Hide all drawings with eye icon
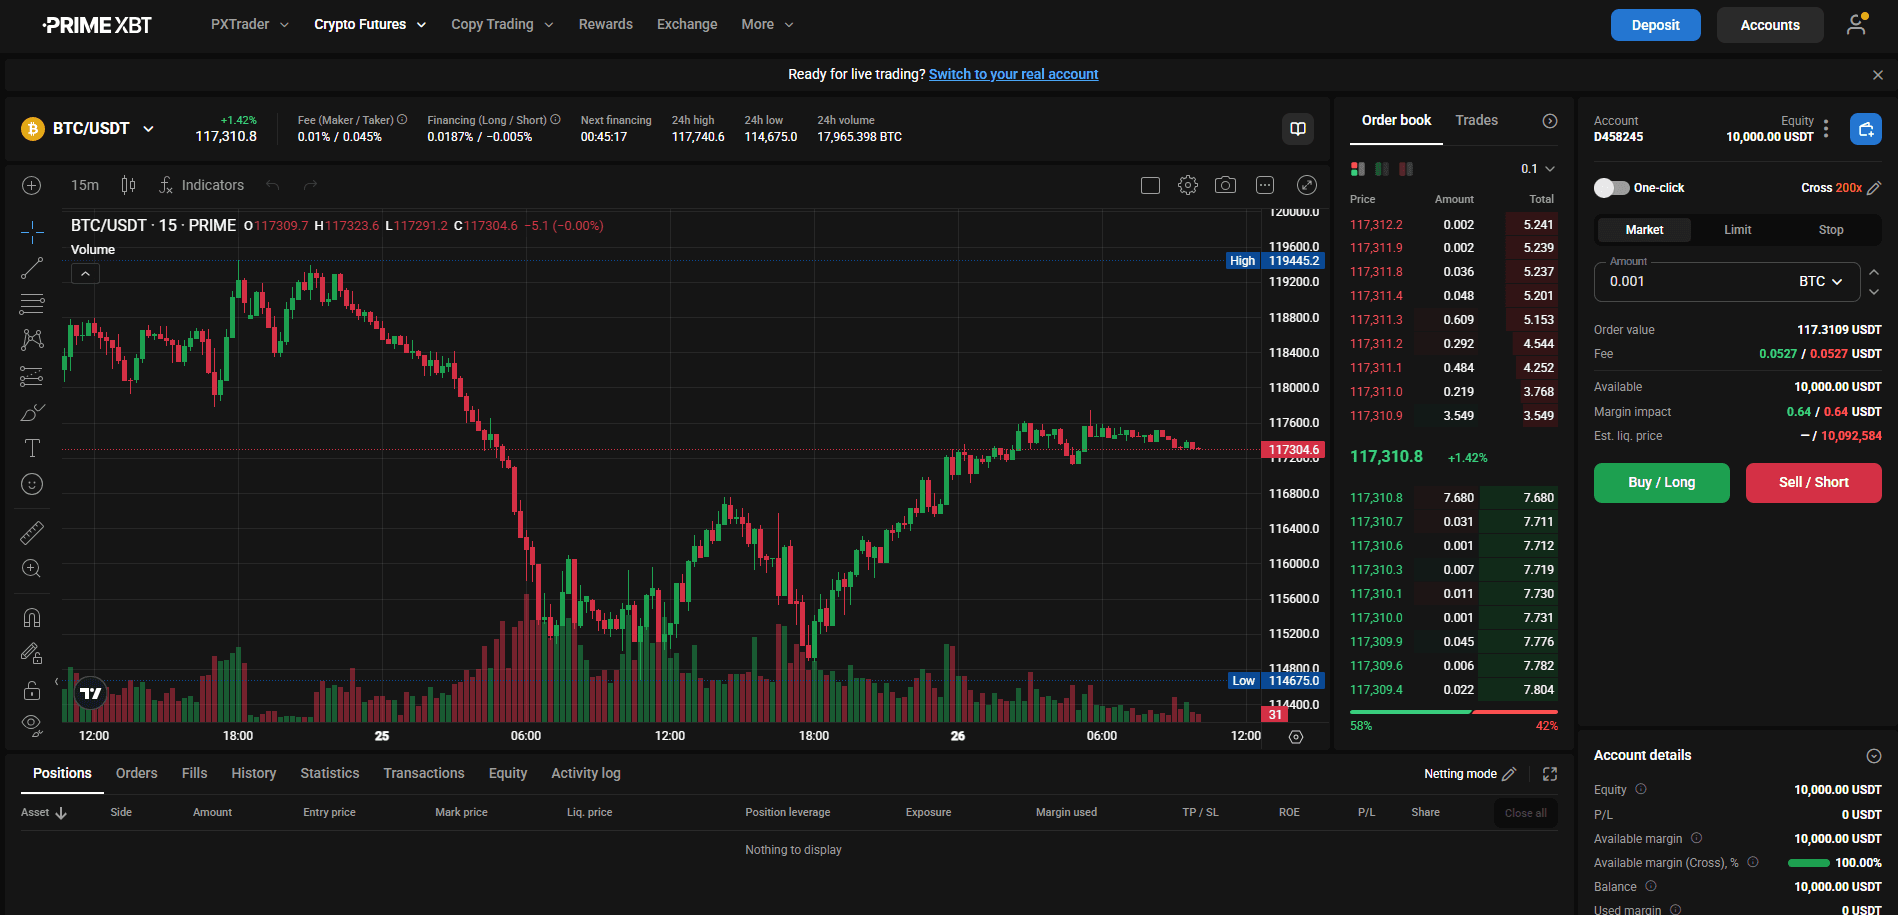Image resolution: width=1898 pixels, height=915 pixels. [32, 724]
